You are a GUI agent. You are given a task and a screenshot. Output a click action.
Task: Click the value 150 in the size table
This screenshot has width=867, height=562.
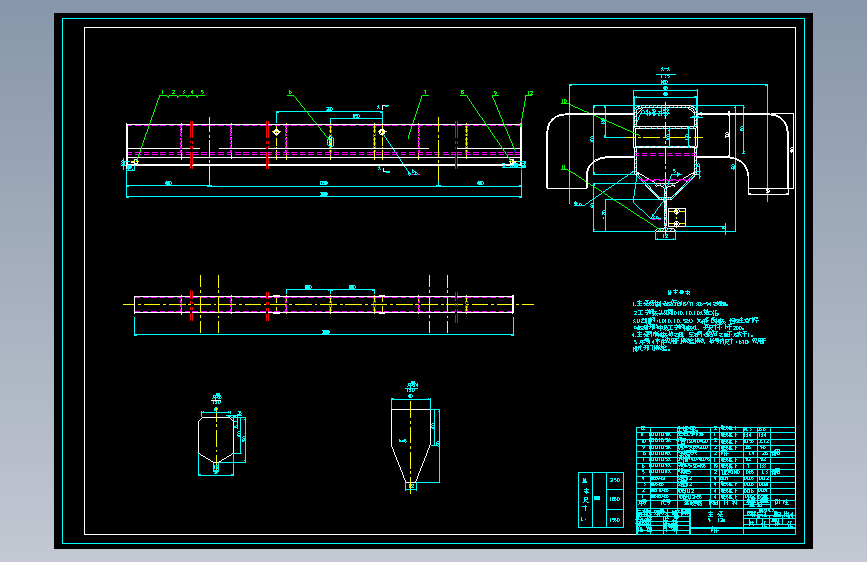(x=614, y=520)
